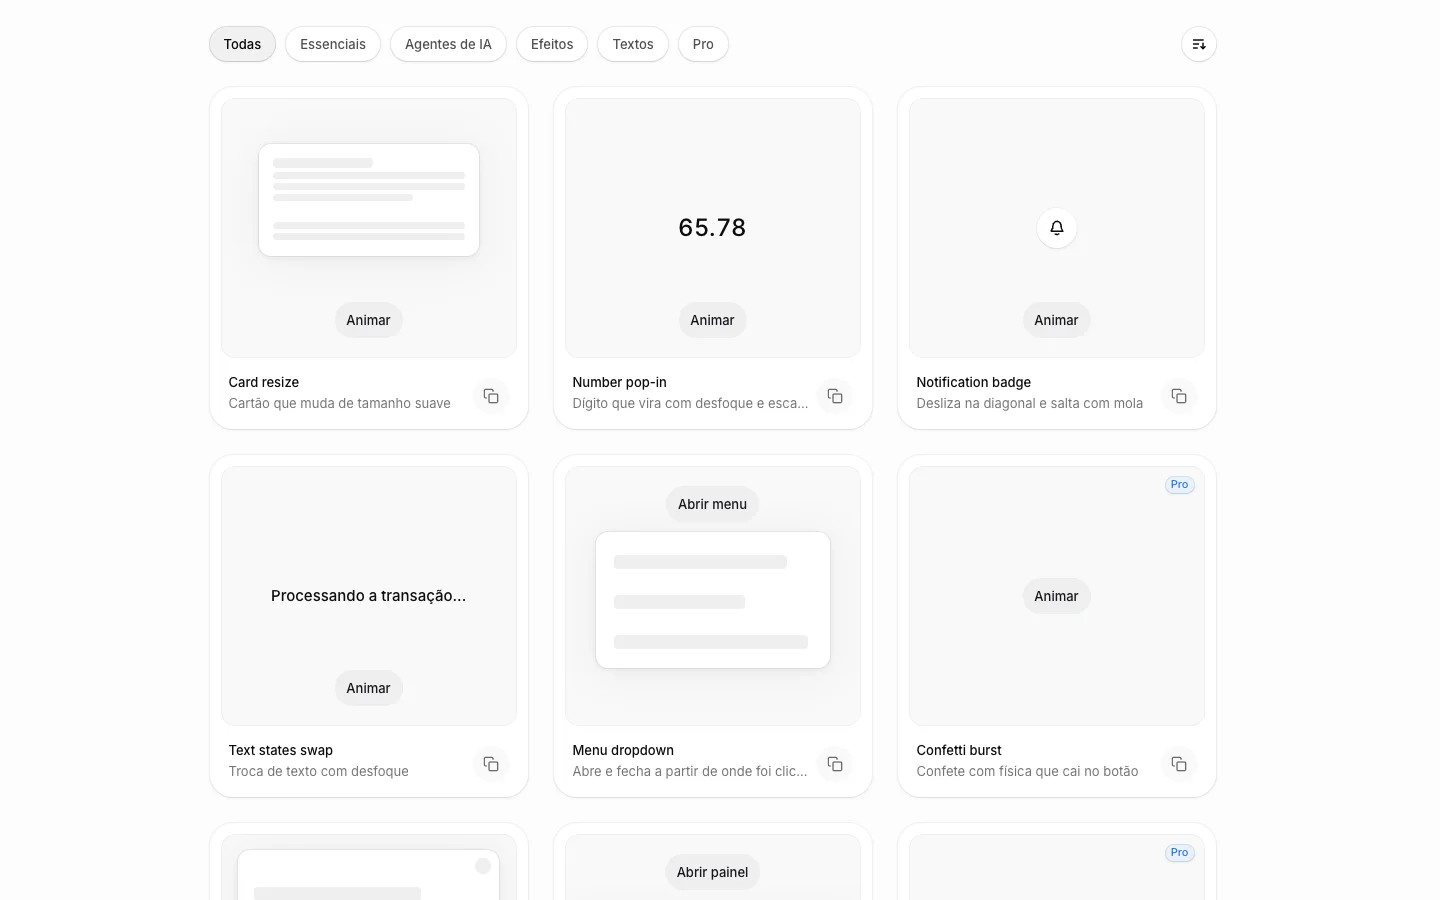Click 'Confete com física que cai no botão' text
This screenshot has width=1440, height=900.
[x=1028, y=771]
